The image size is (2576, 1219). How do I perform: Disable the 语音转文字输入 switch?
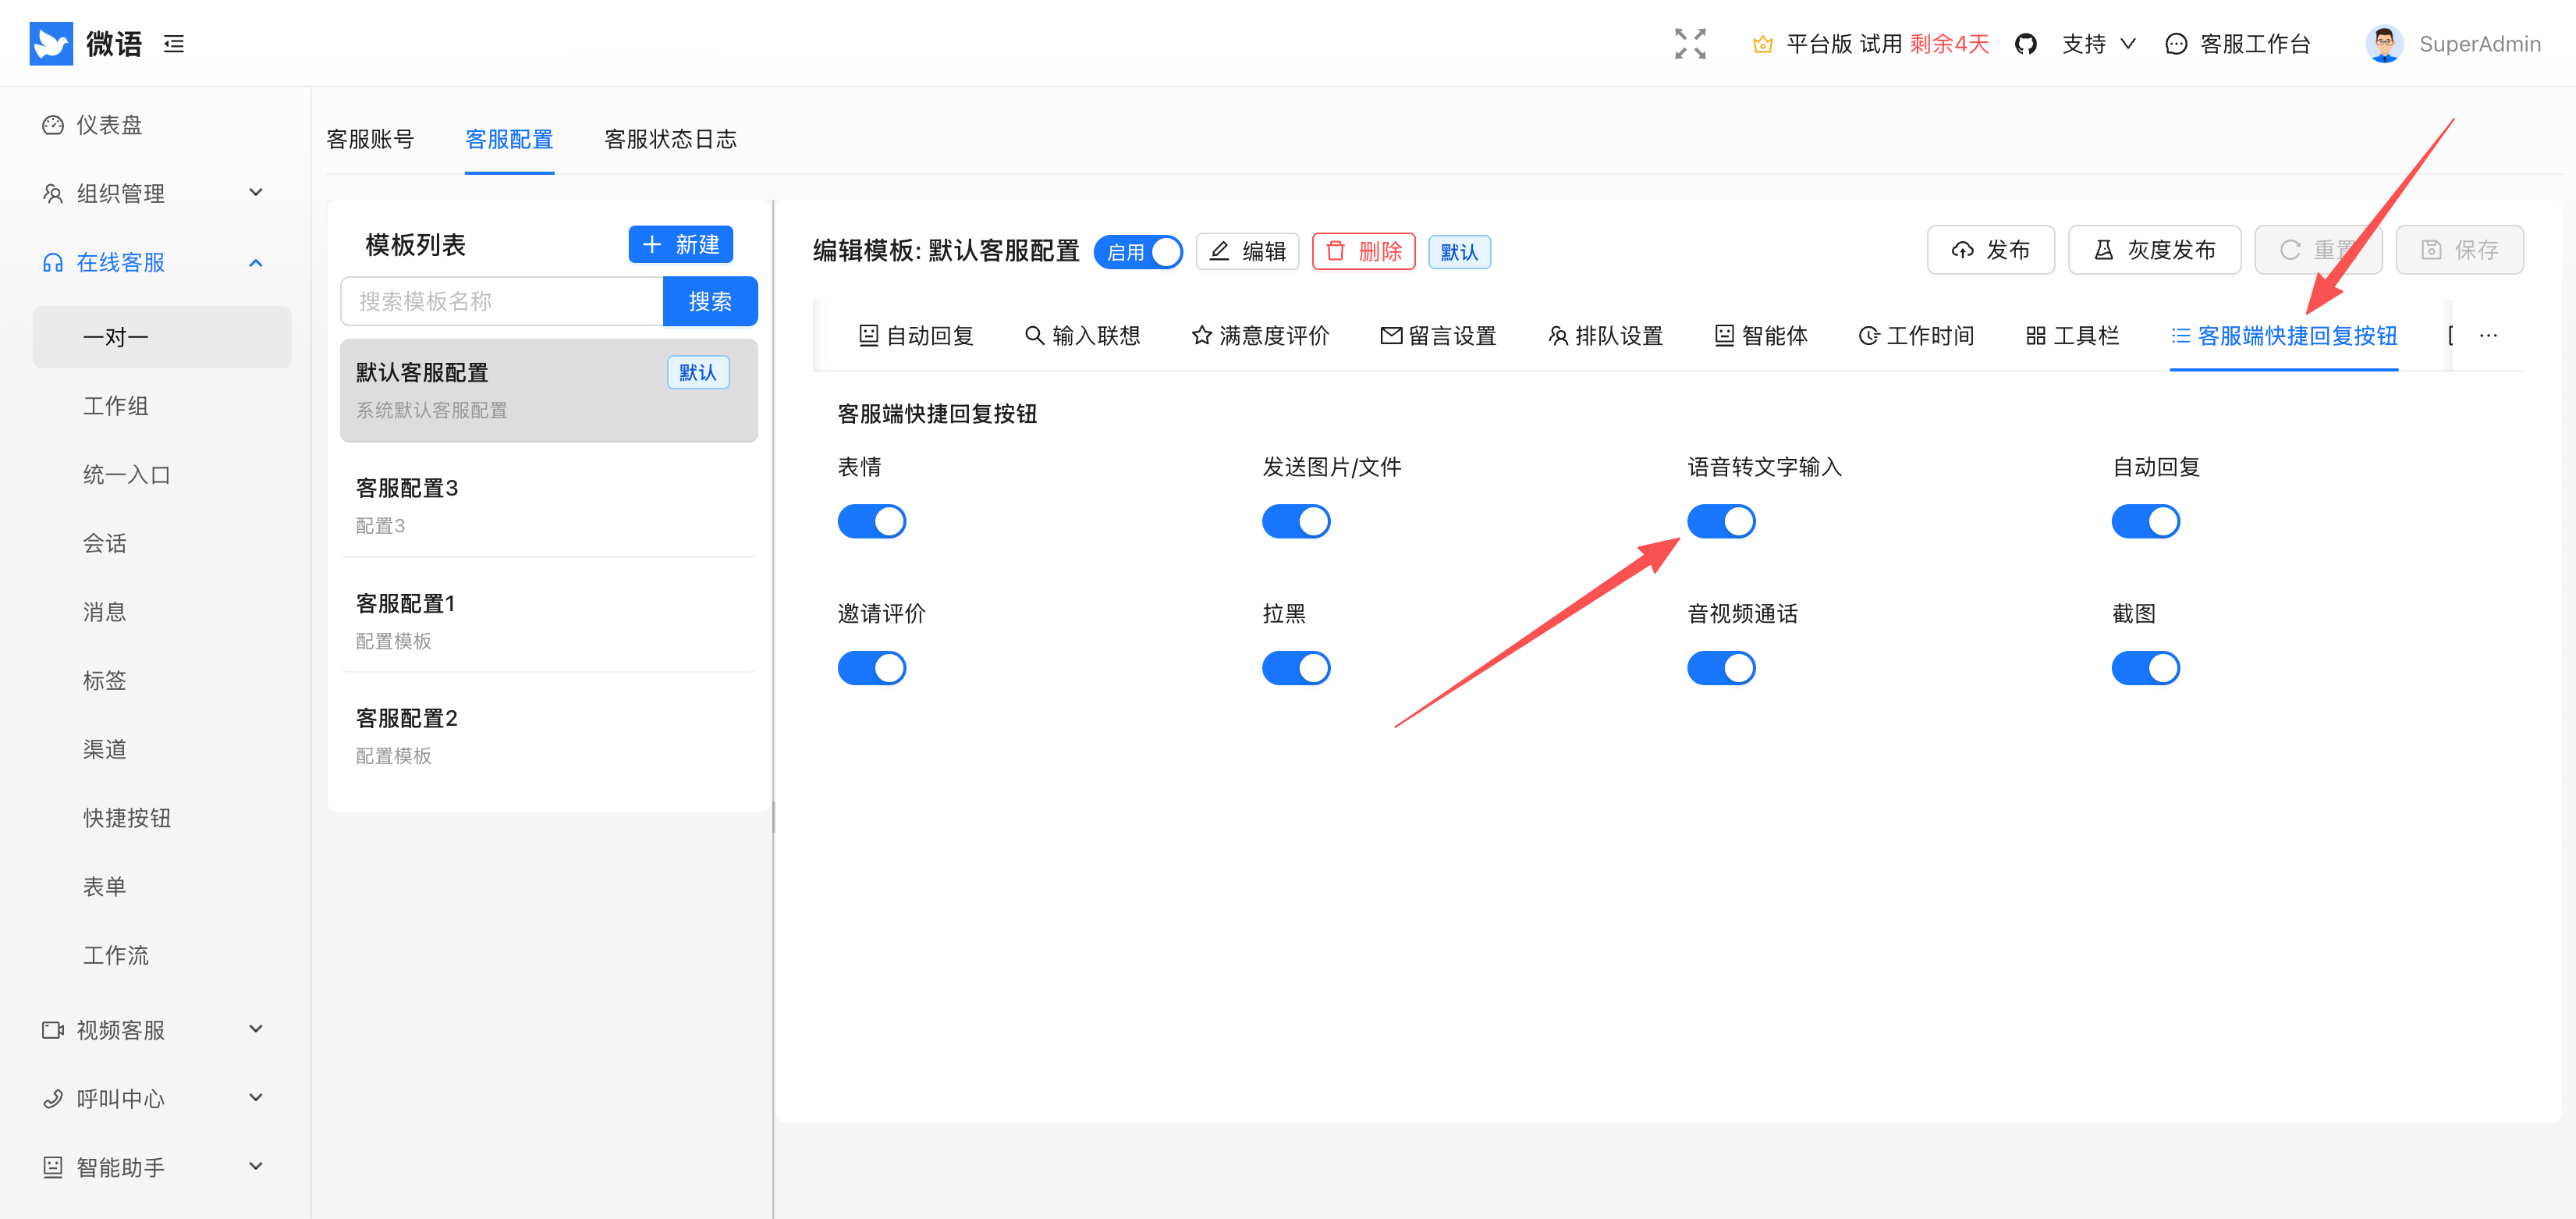[1720, 521]
